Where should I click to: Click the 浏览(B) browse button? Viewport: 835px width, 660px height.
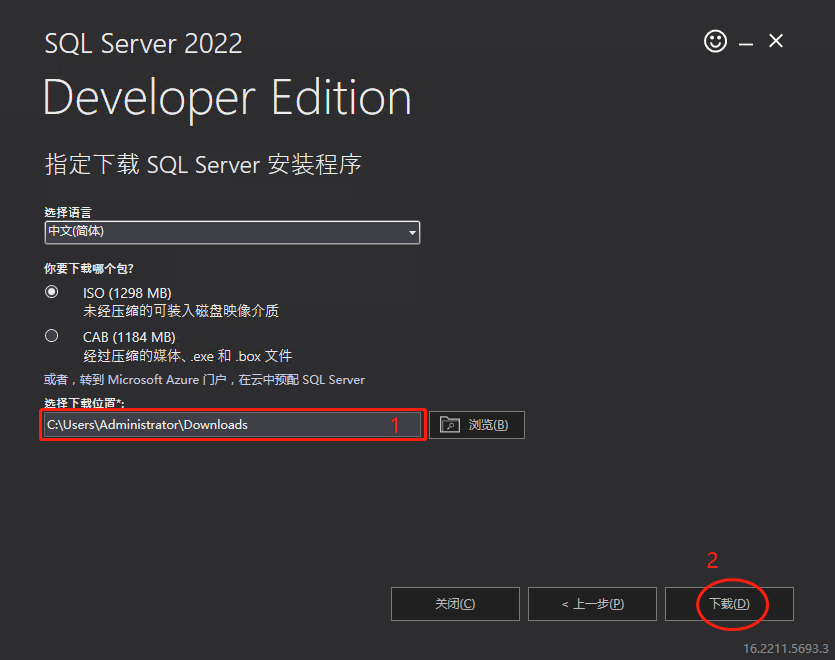click(477, 425)
